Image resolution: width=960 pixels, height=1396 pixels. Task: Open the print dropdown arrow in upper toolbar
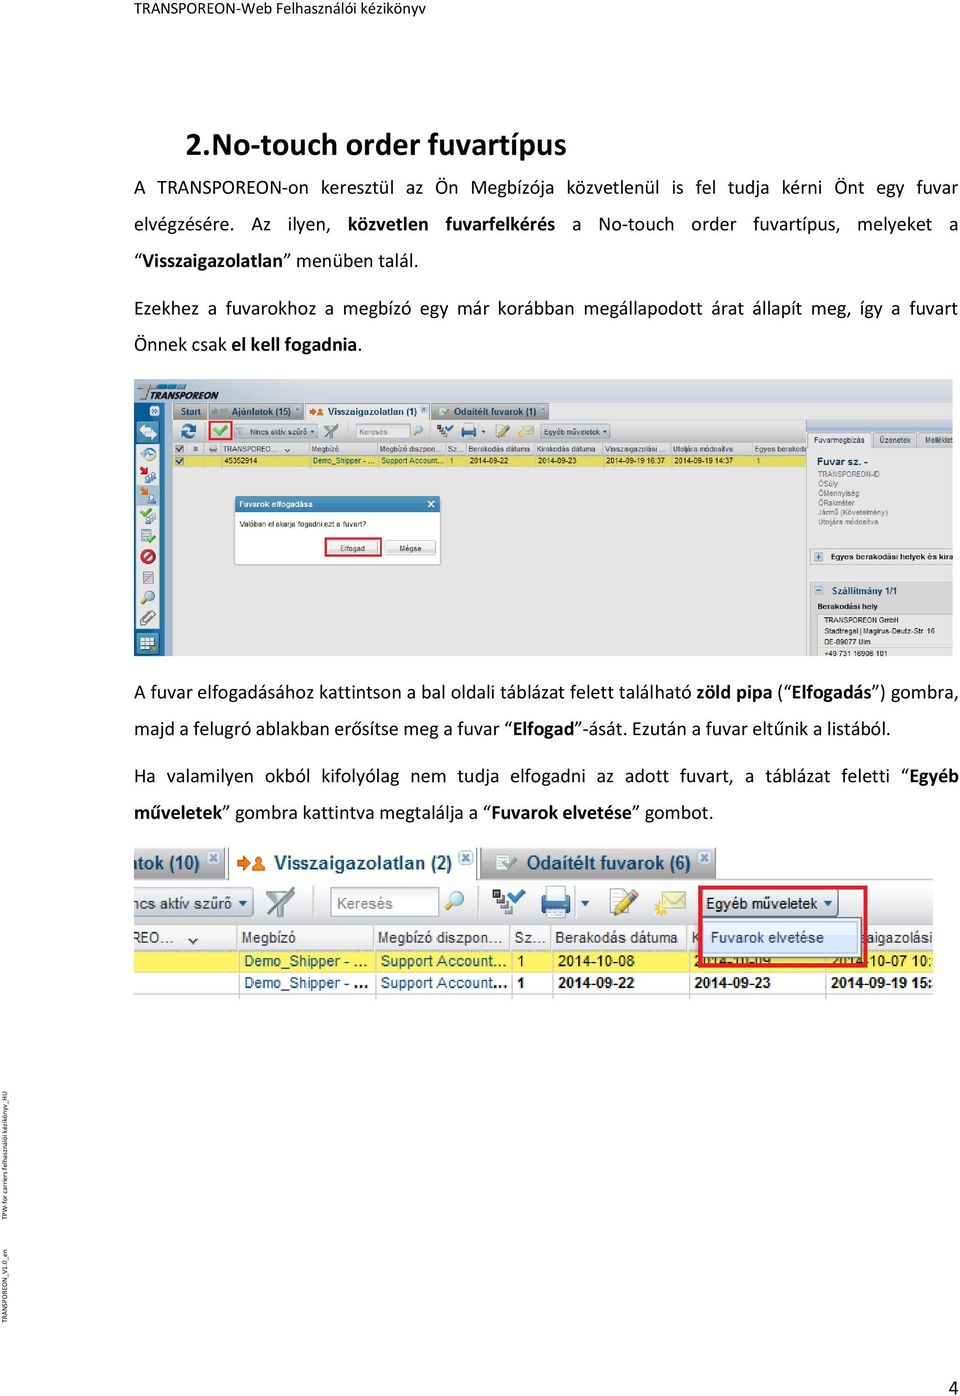[x=484, y=432]
